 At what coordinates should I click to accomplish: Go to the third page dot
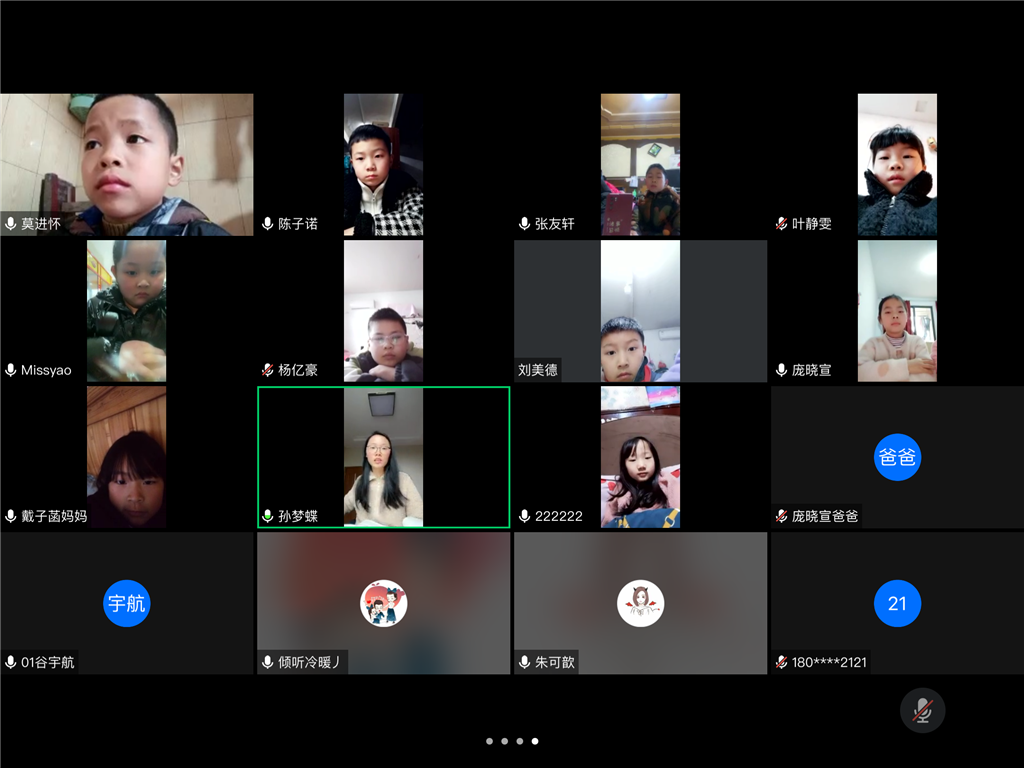pyautogui.click(x=520, y=741)
